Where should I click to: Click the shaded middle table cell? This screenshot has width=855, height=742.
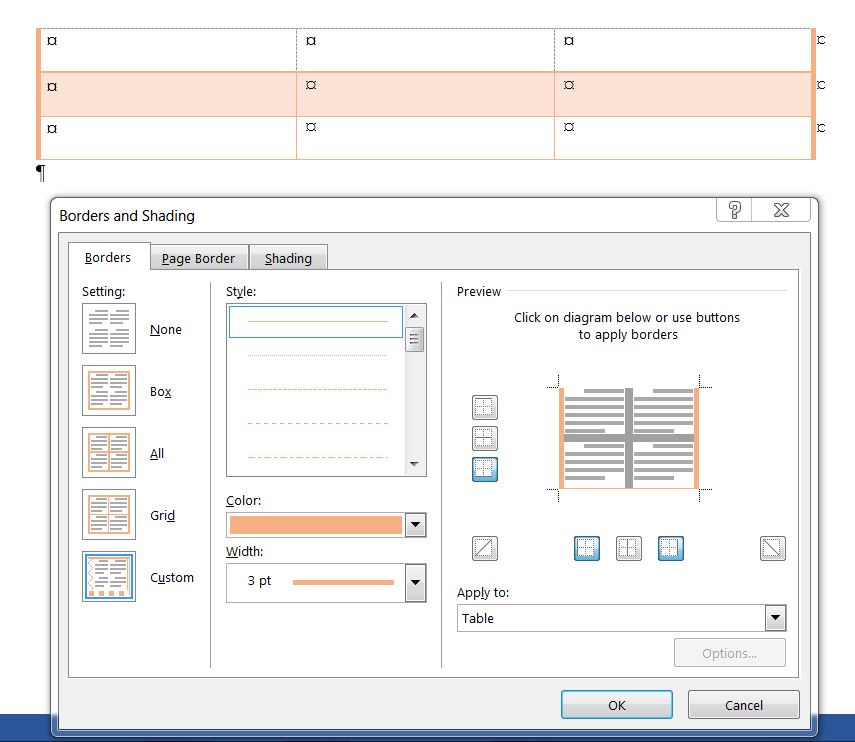pos(425,94)
